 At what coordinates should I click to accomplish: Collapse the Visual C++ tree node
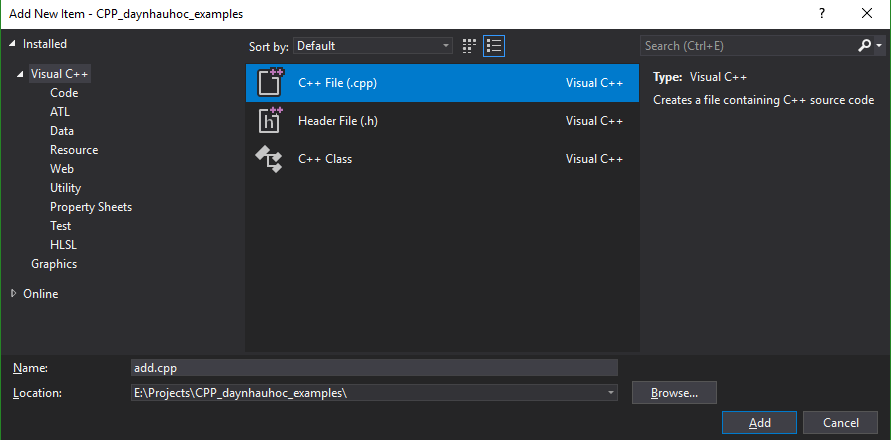(x=21, y=74)
